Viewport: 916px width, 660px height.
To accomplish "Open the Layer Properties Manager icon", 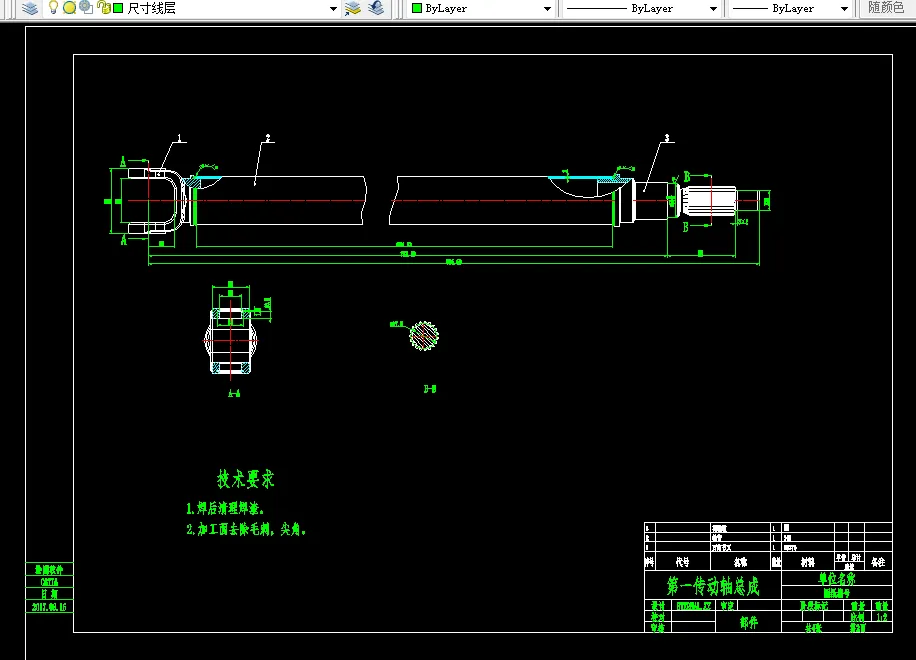I will 30,8.
